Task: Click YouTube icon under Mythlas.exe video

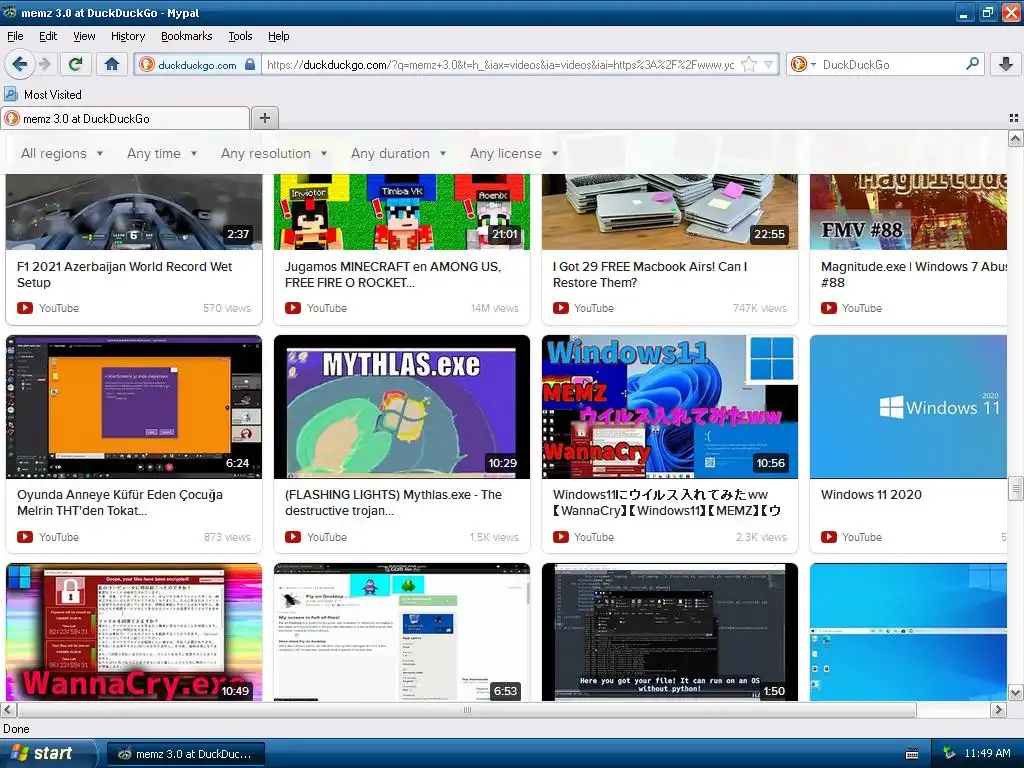Action: 293,537
